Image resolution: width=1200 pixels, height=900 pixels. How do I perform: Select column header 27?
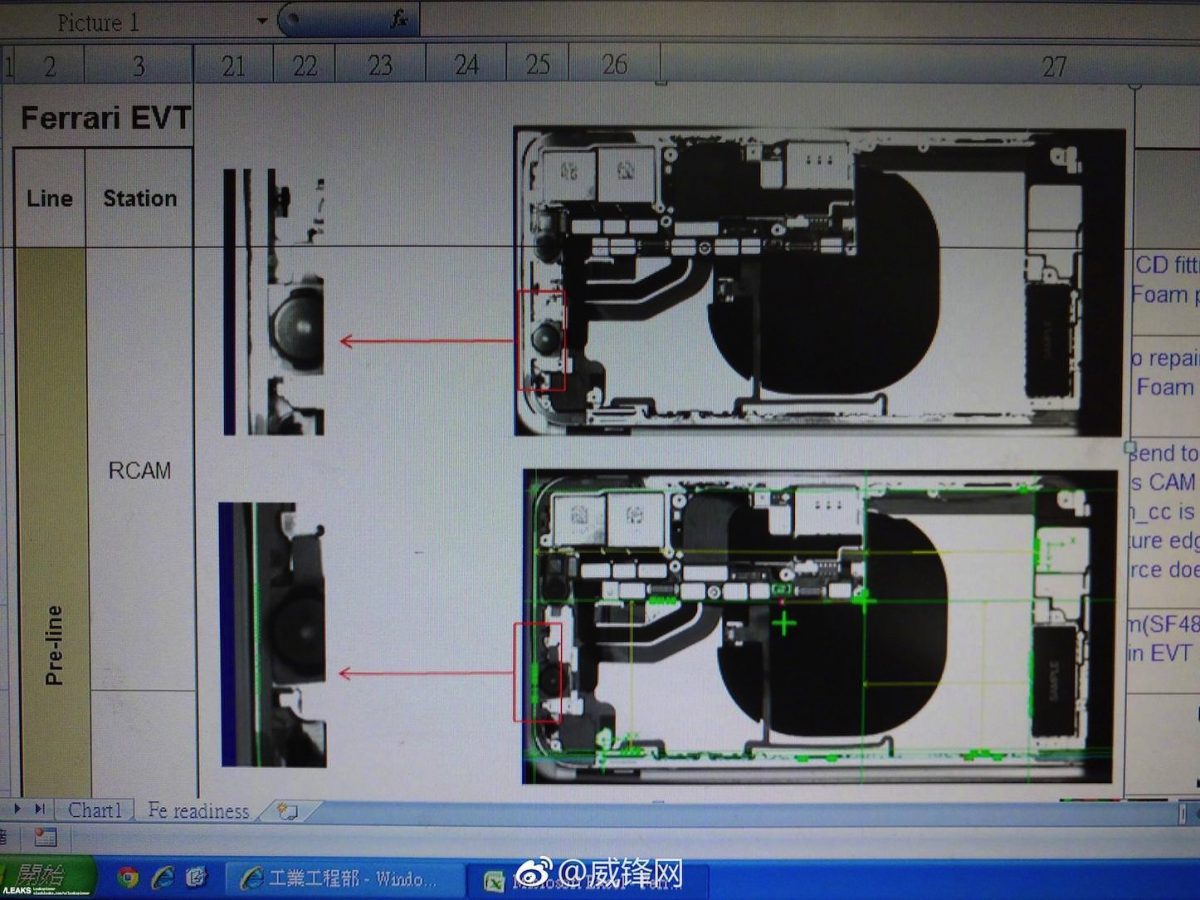[x=1055, y=67]
